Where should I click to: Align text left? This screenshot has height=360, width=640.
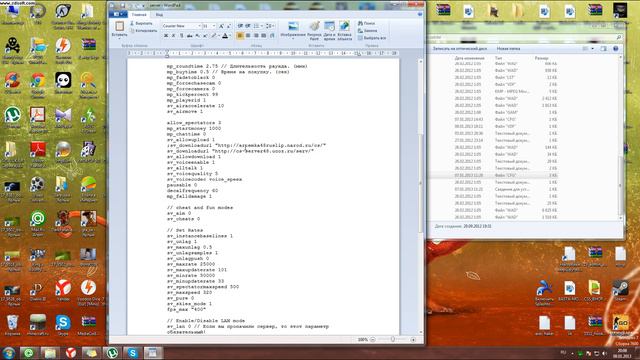pyautogui.click(x=240, y=36)
